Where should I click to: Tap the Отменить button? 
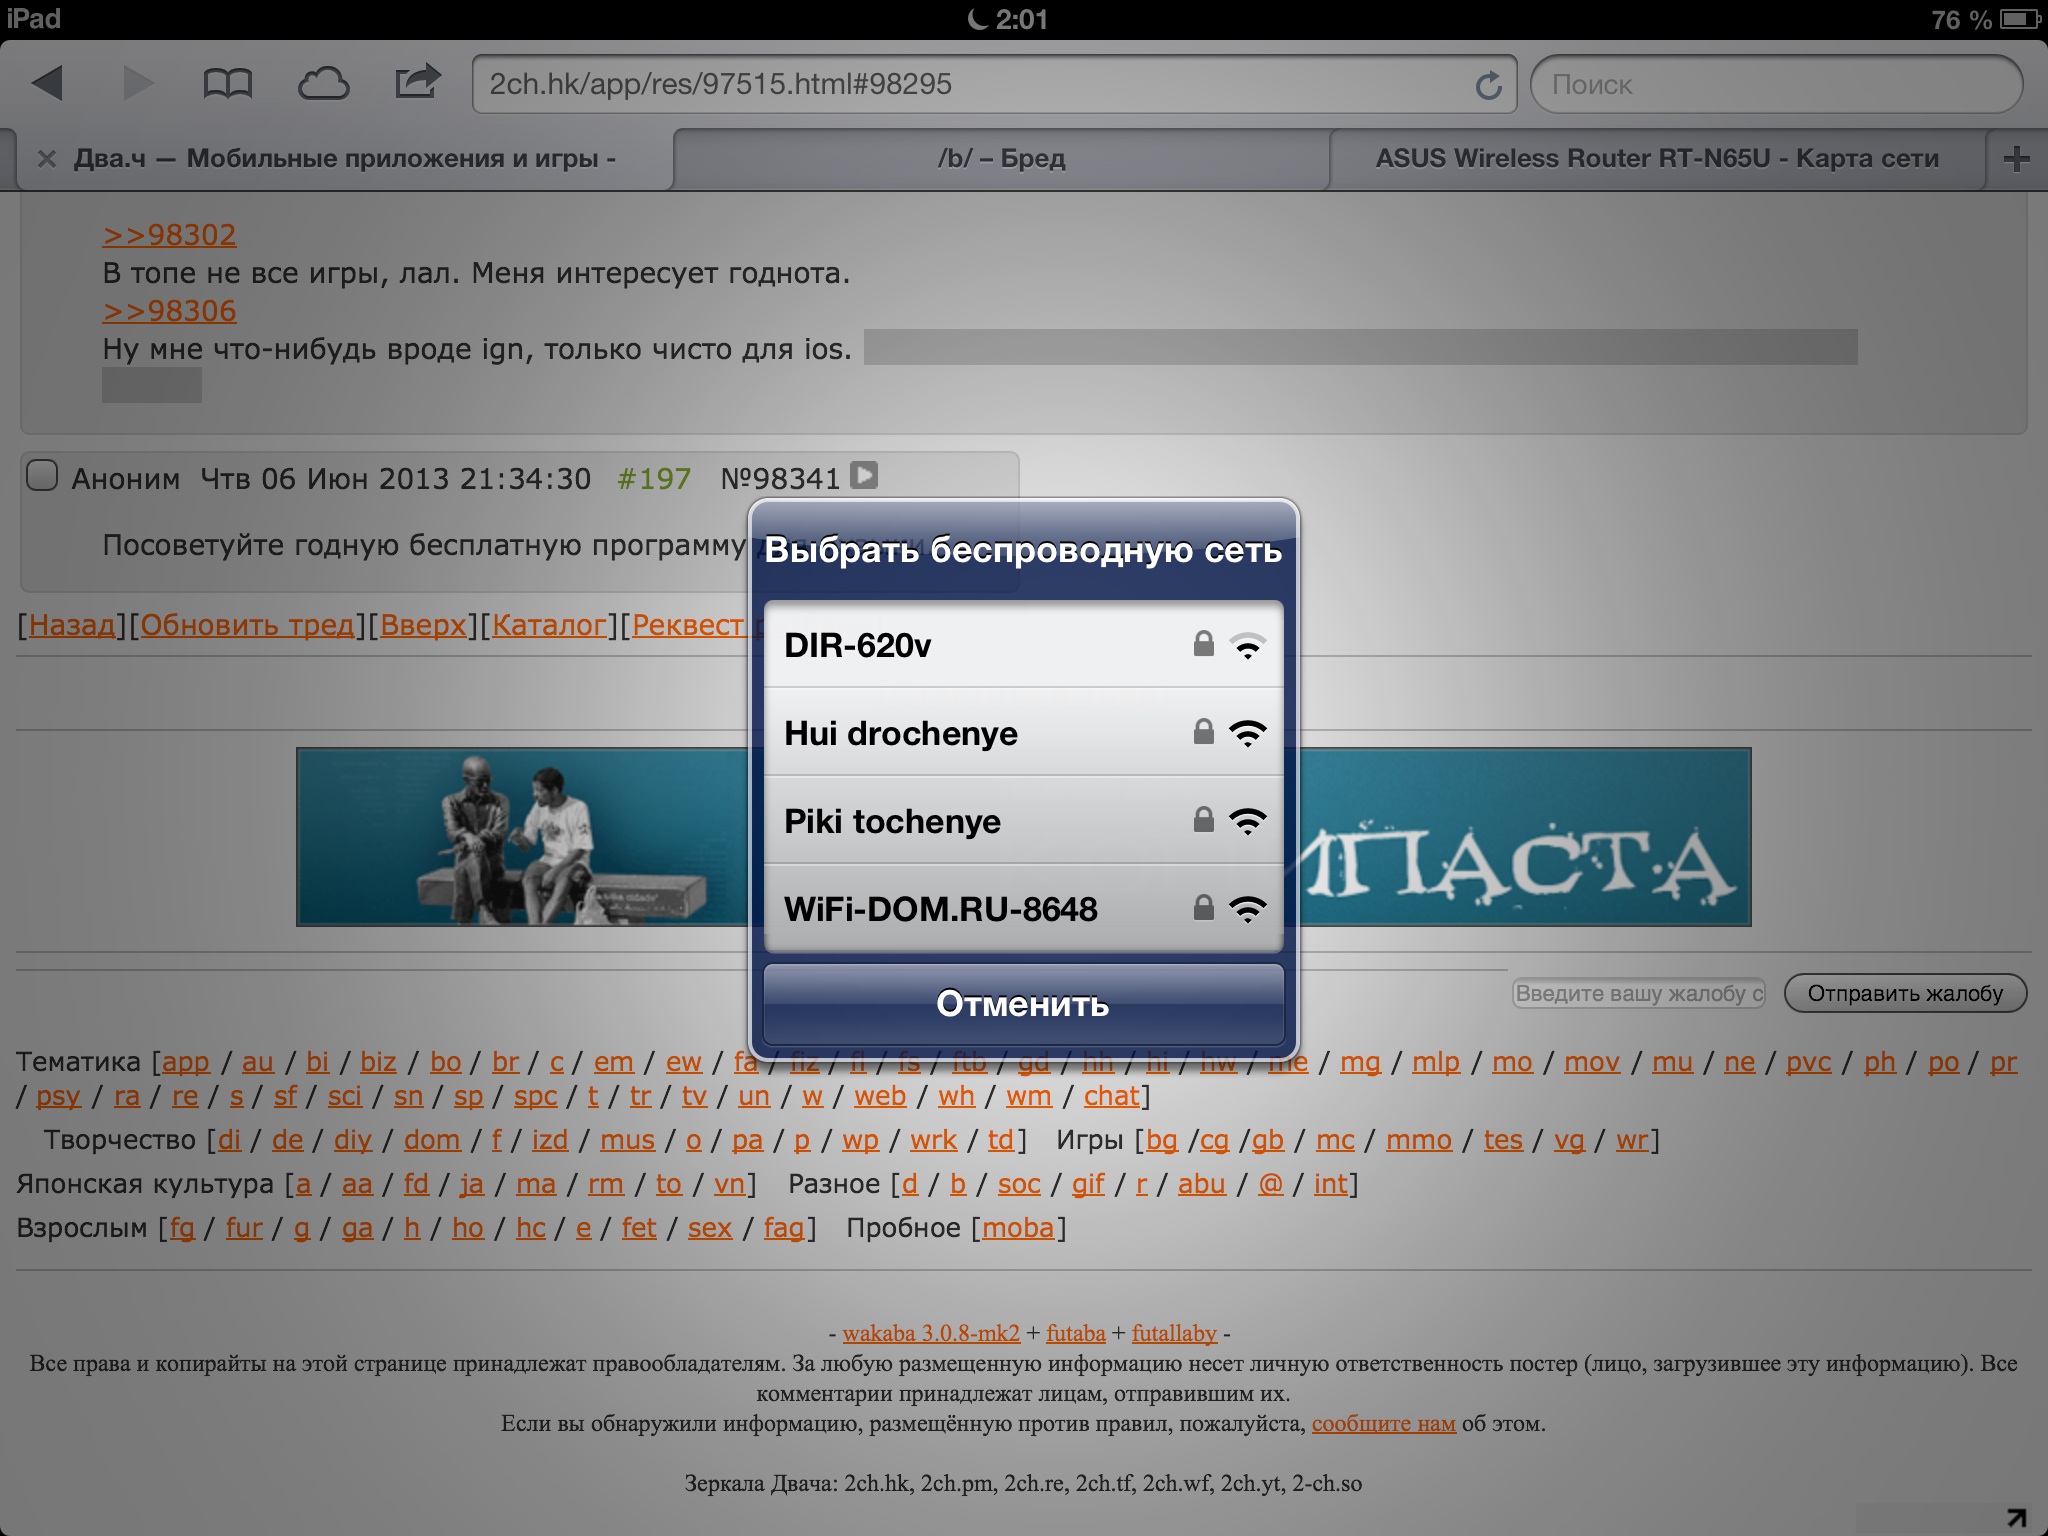[x=1023, y=1003]
